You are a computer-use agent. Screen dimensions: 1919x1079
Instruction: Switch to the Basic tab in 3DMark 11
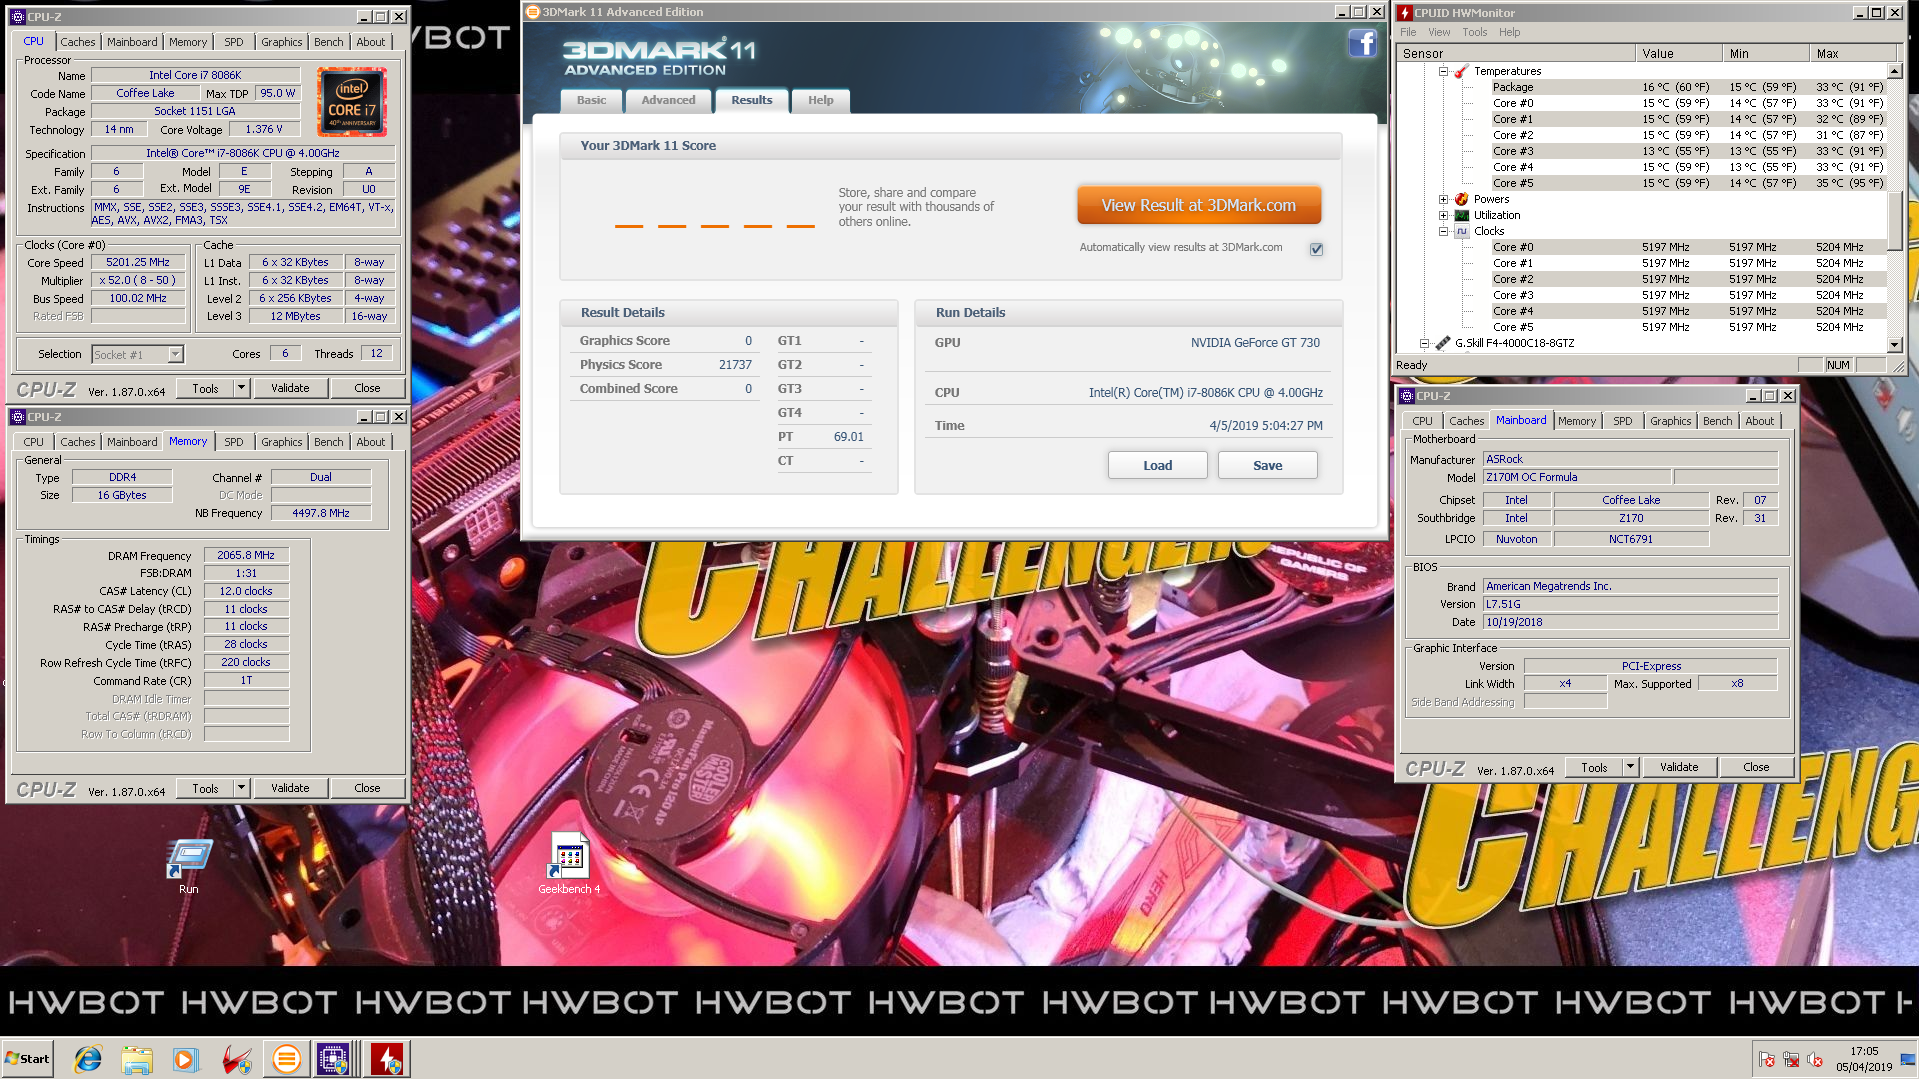pyautogui.click(x=591, y=100)
